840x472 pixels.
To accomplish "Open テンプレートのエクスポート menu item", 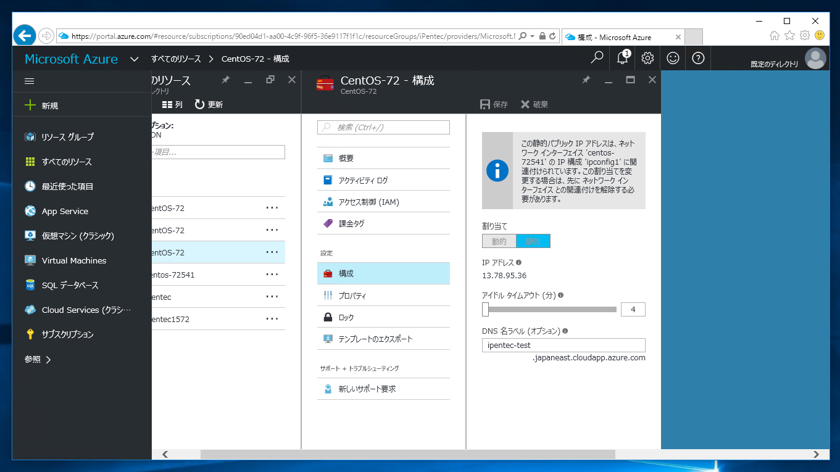I will coord(384,339).
